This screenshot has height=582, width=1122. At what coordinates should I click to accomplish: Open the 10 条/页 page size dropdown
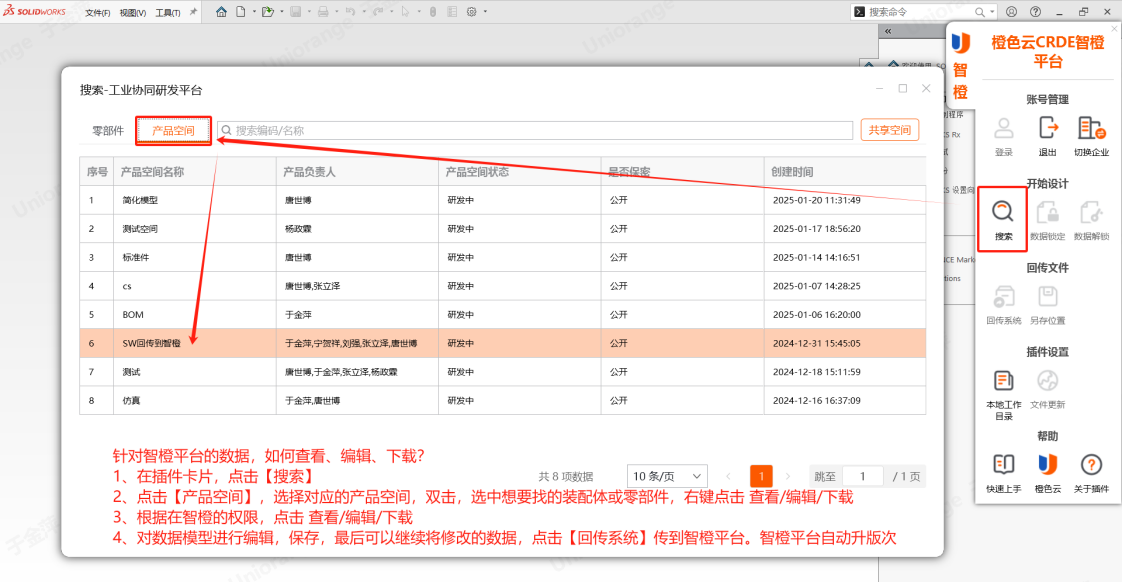click(667, 476)
